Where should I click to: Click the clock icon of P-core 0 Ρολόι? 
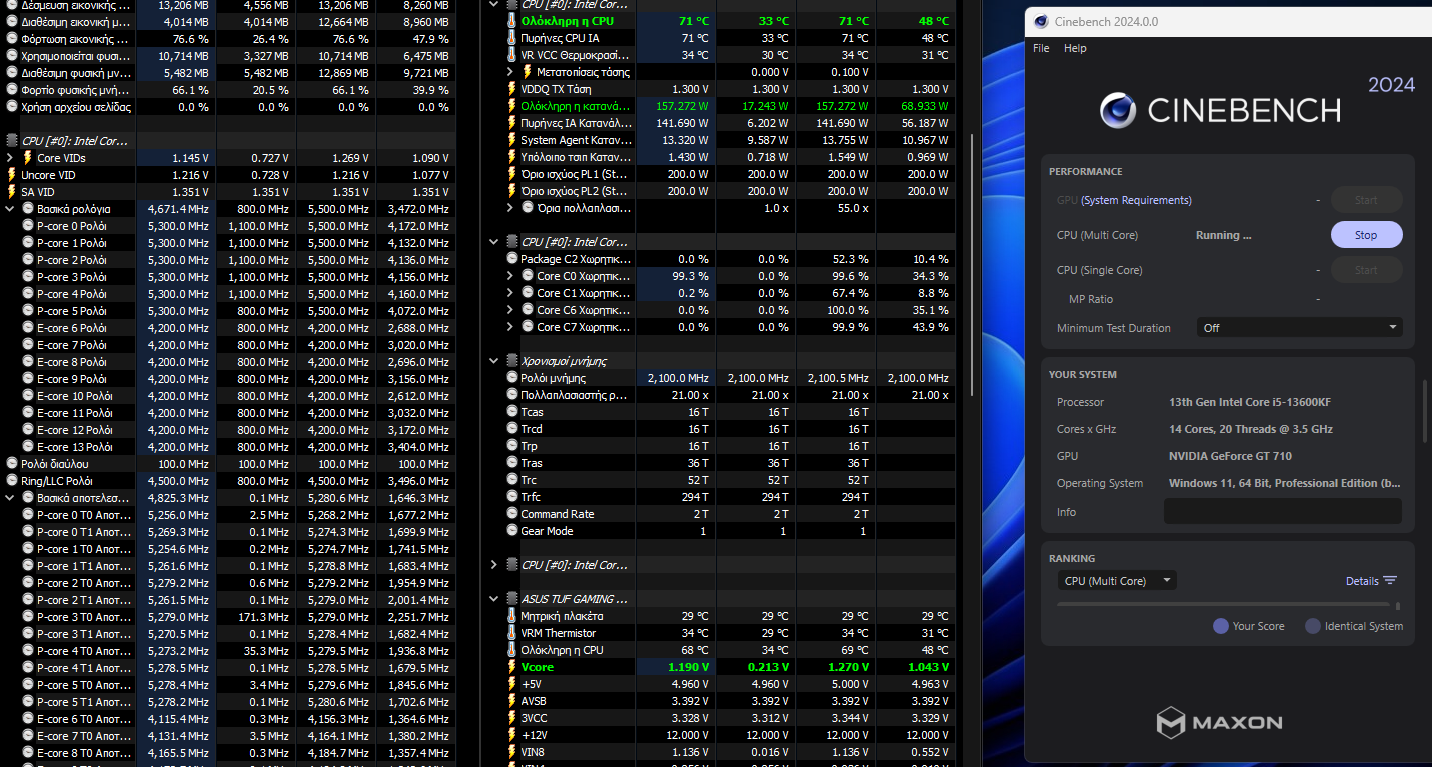coord(28,226)
